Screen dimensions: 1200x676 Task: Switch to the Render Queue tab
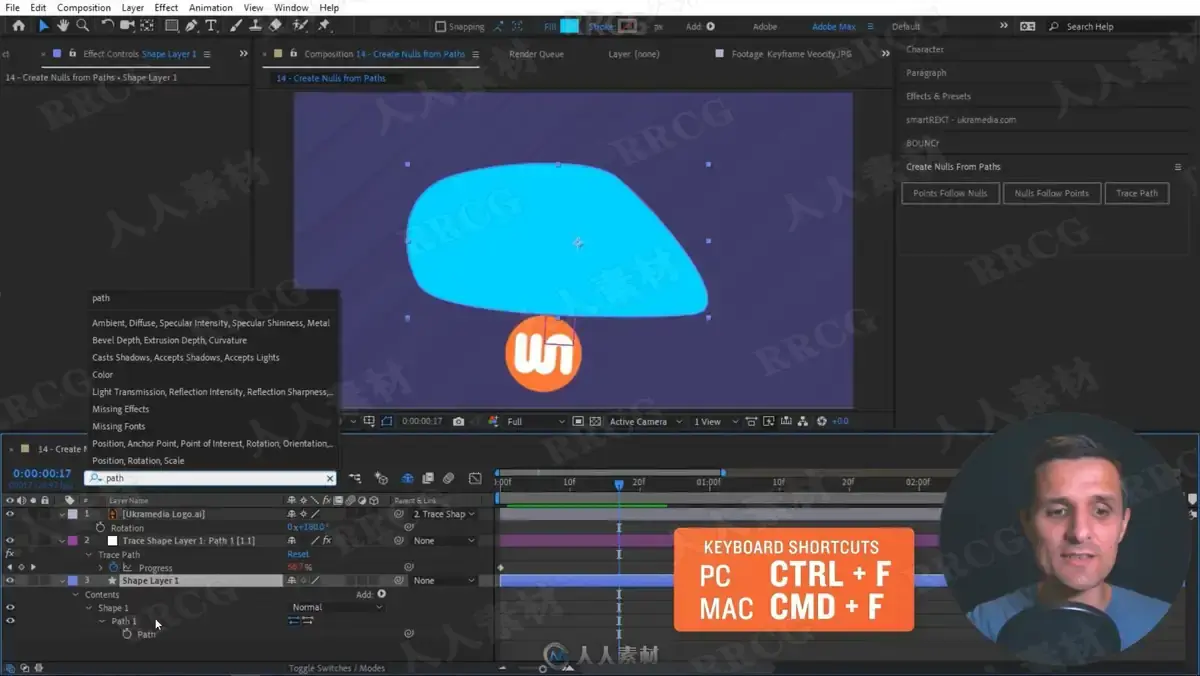[x=537, y=54]
